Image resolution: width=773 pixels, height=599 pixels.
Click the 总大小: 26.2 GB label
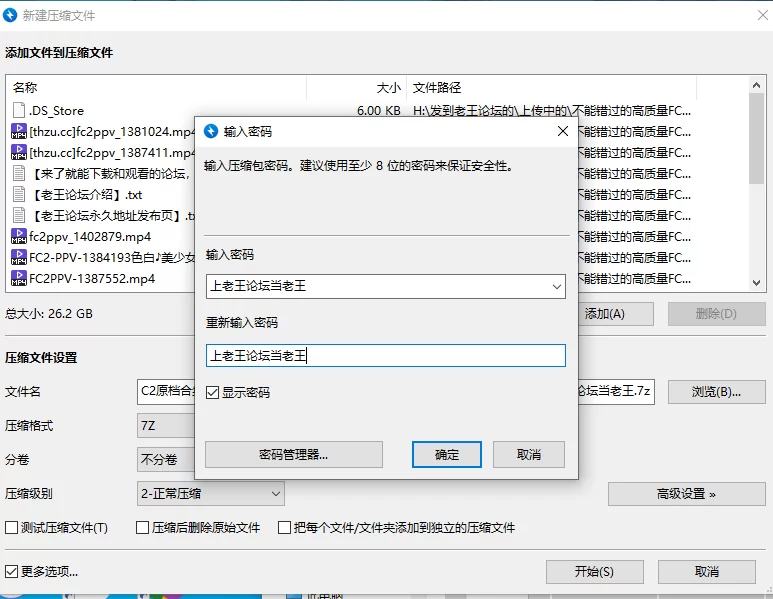[49, 314]
